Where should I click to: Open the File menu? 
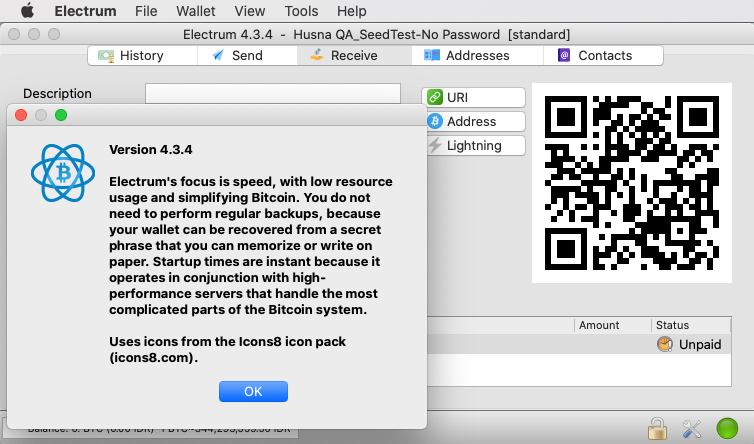146,11
